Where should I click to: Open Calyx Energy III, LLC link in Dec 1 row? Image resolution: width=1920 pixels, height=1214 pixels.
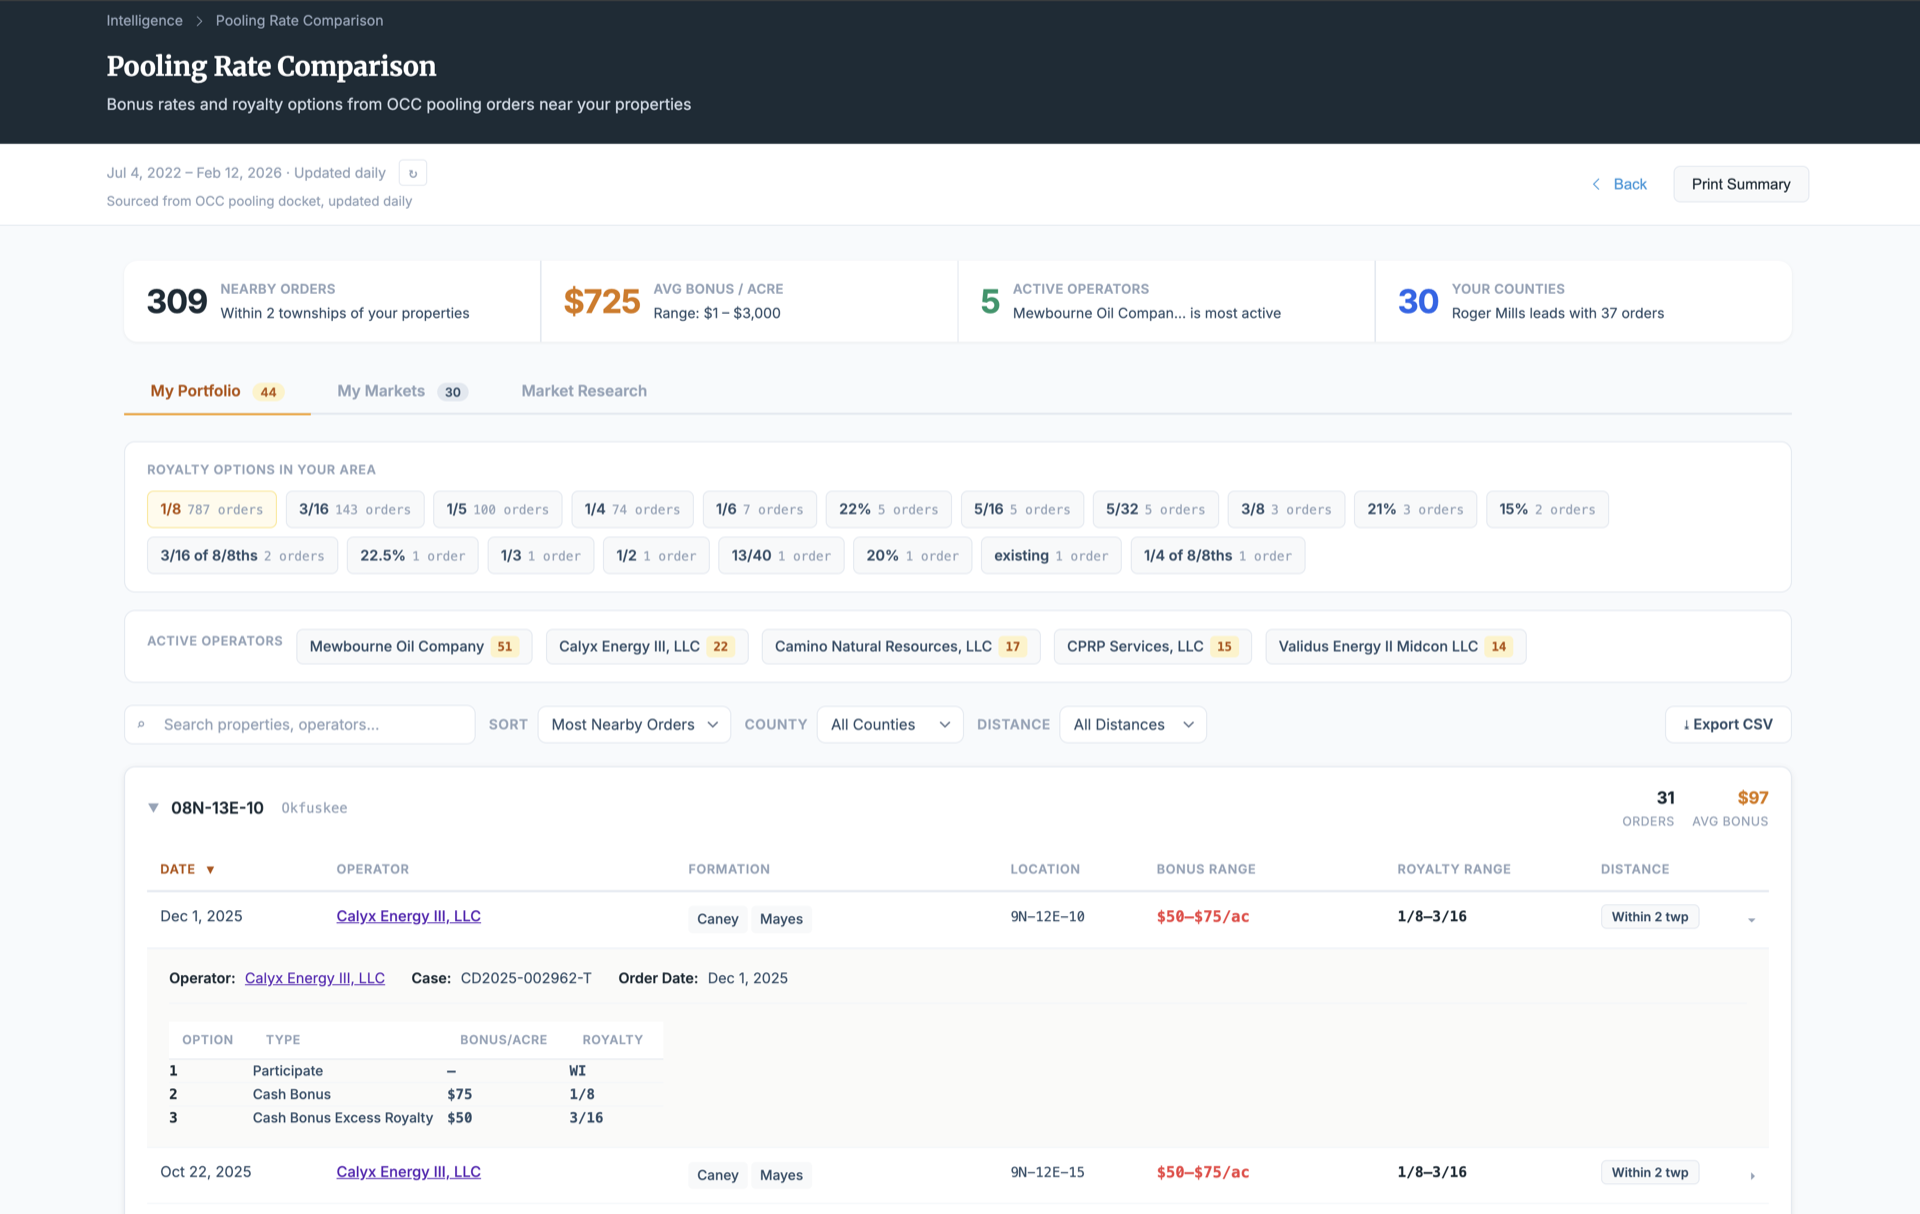408,916
